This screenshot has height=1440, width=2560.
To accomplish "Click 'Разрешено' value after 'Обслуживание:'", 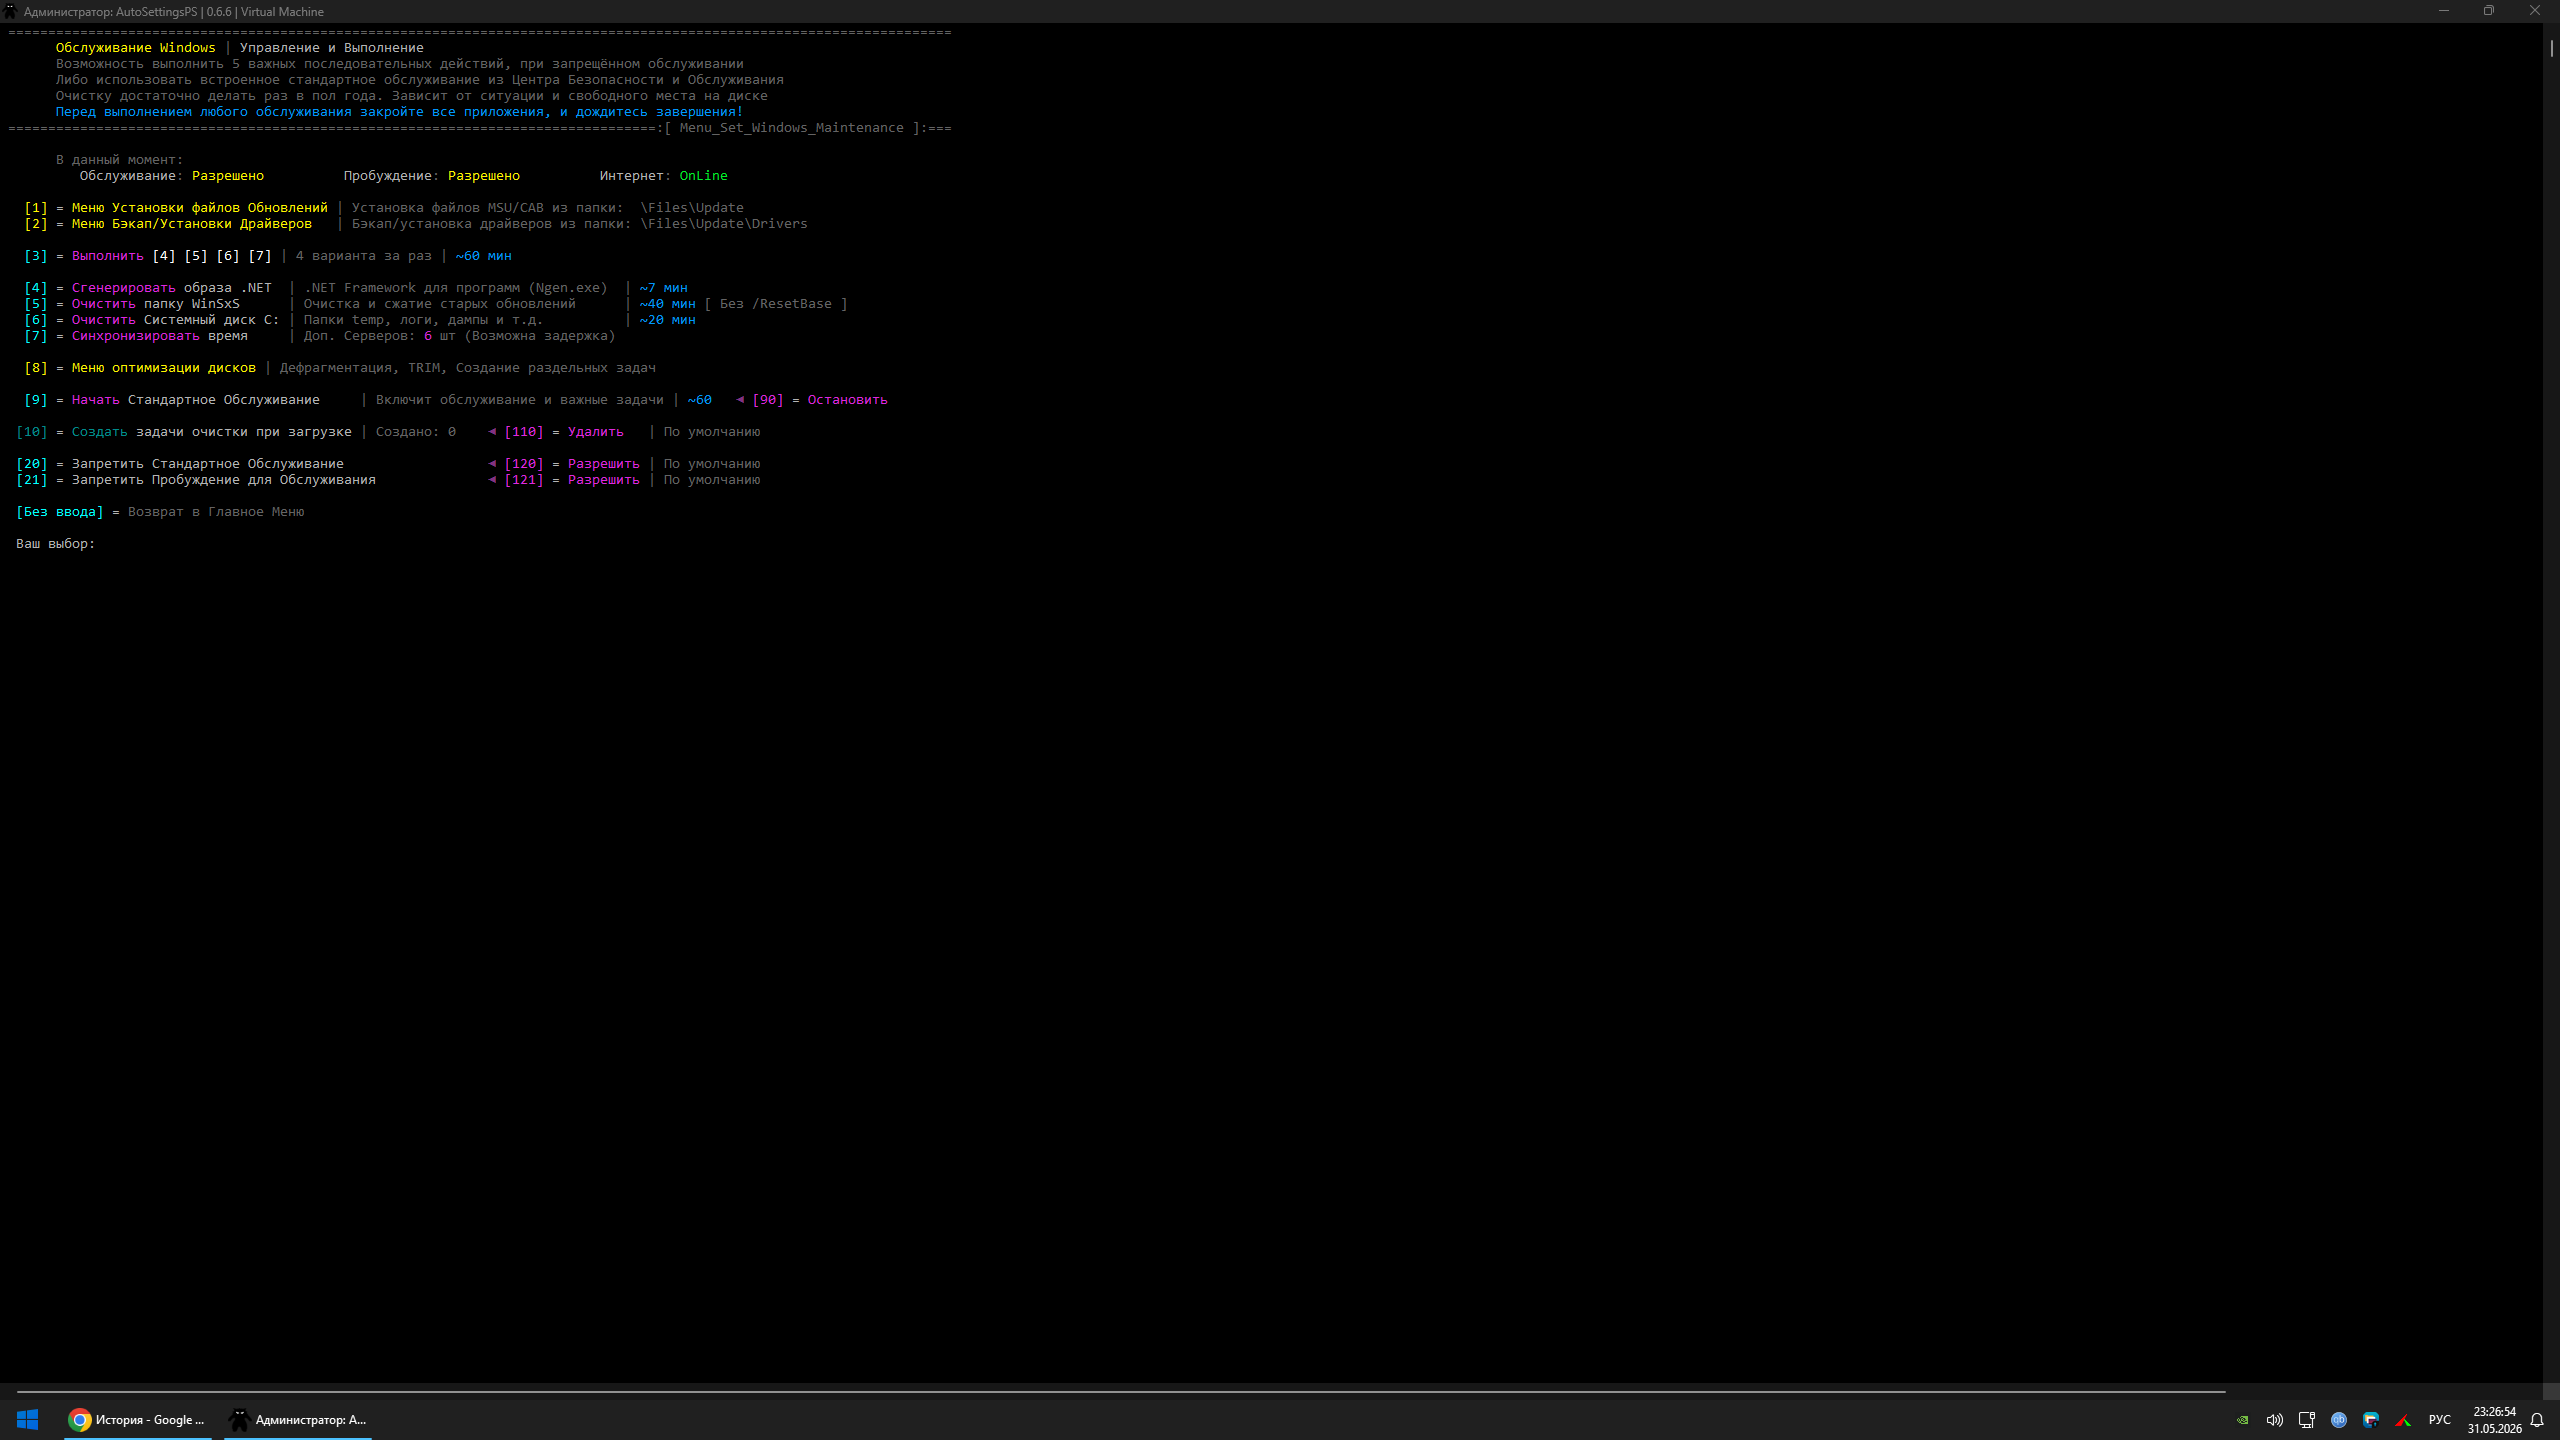I will coord(228,176).
